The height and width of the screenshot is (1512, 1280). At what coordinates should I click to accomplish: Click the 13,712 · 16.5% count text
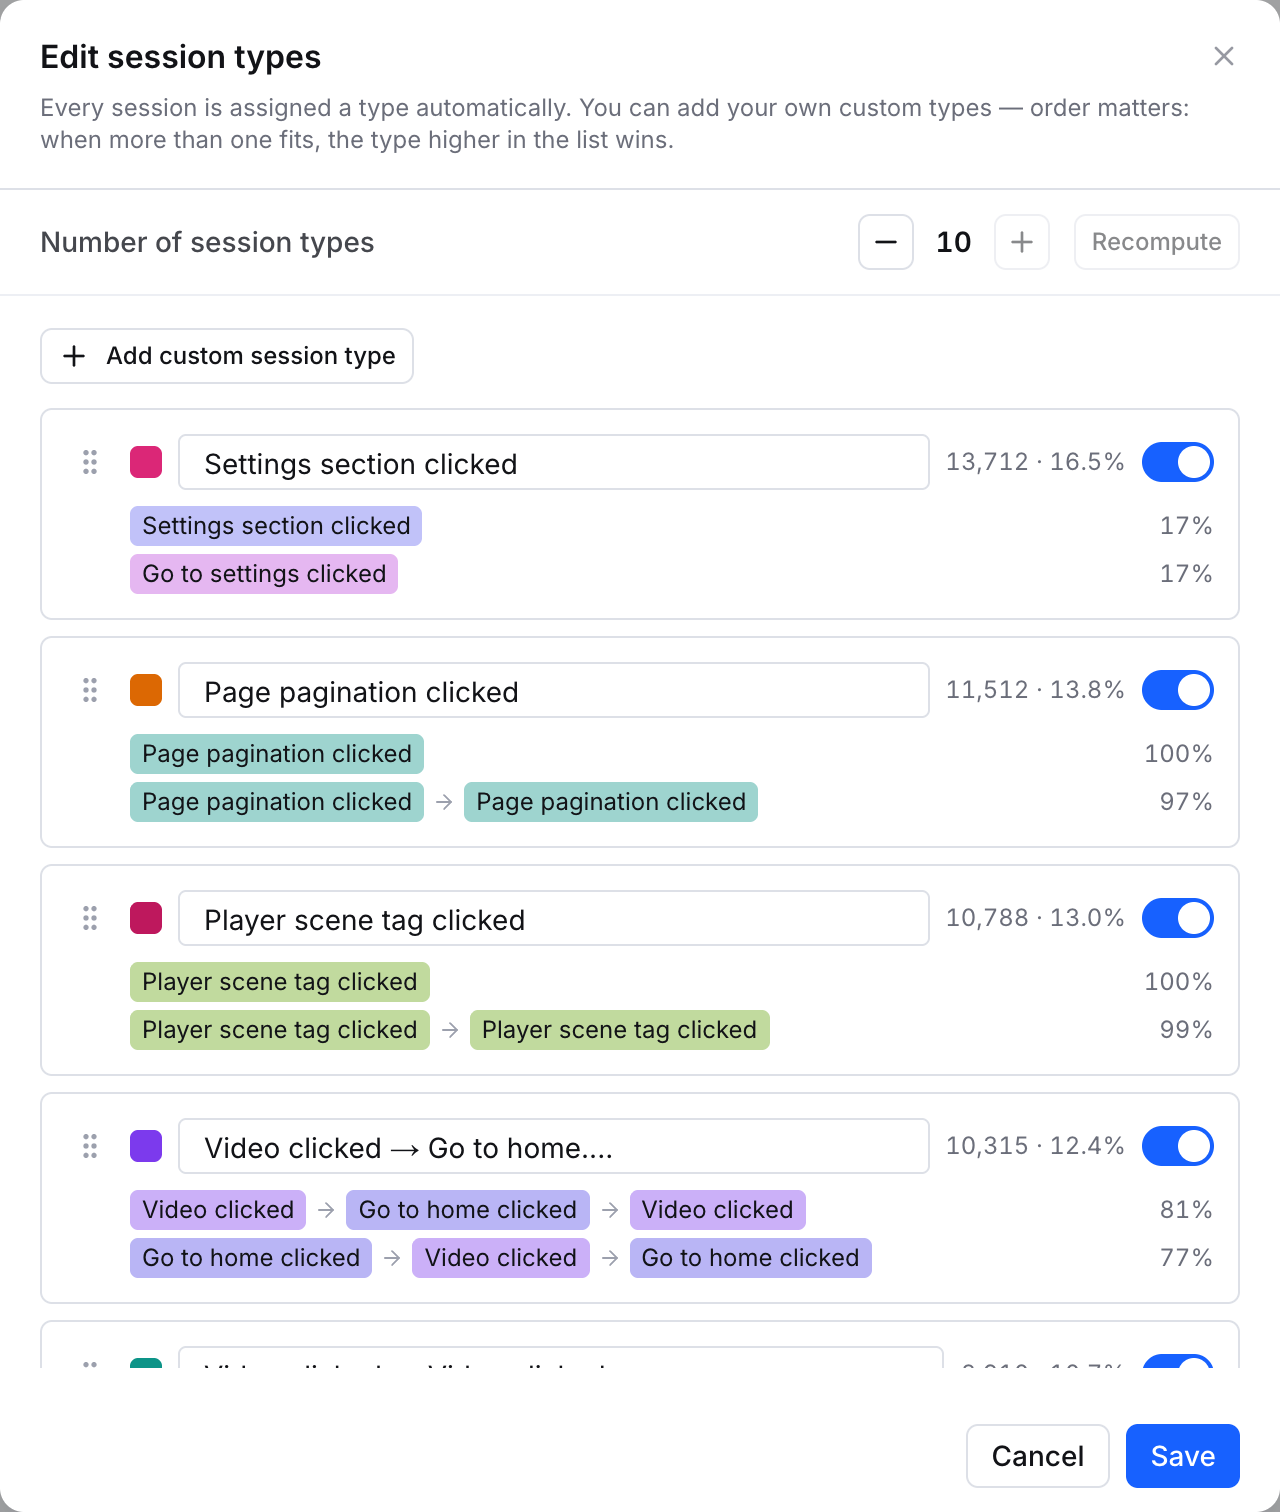pos(1035,462)
